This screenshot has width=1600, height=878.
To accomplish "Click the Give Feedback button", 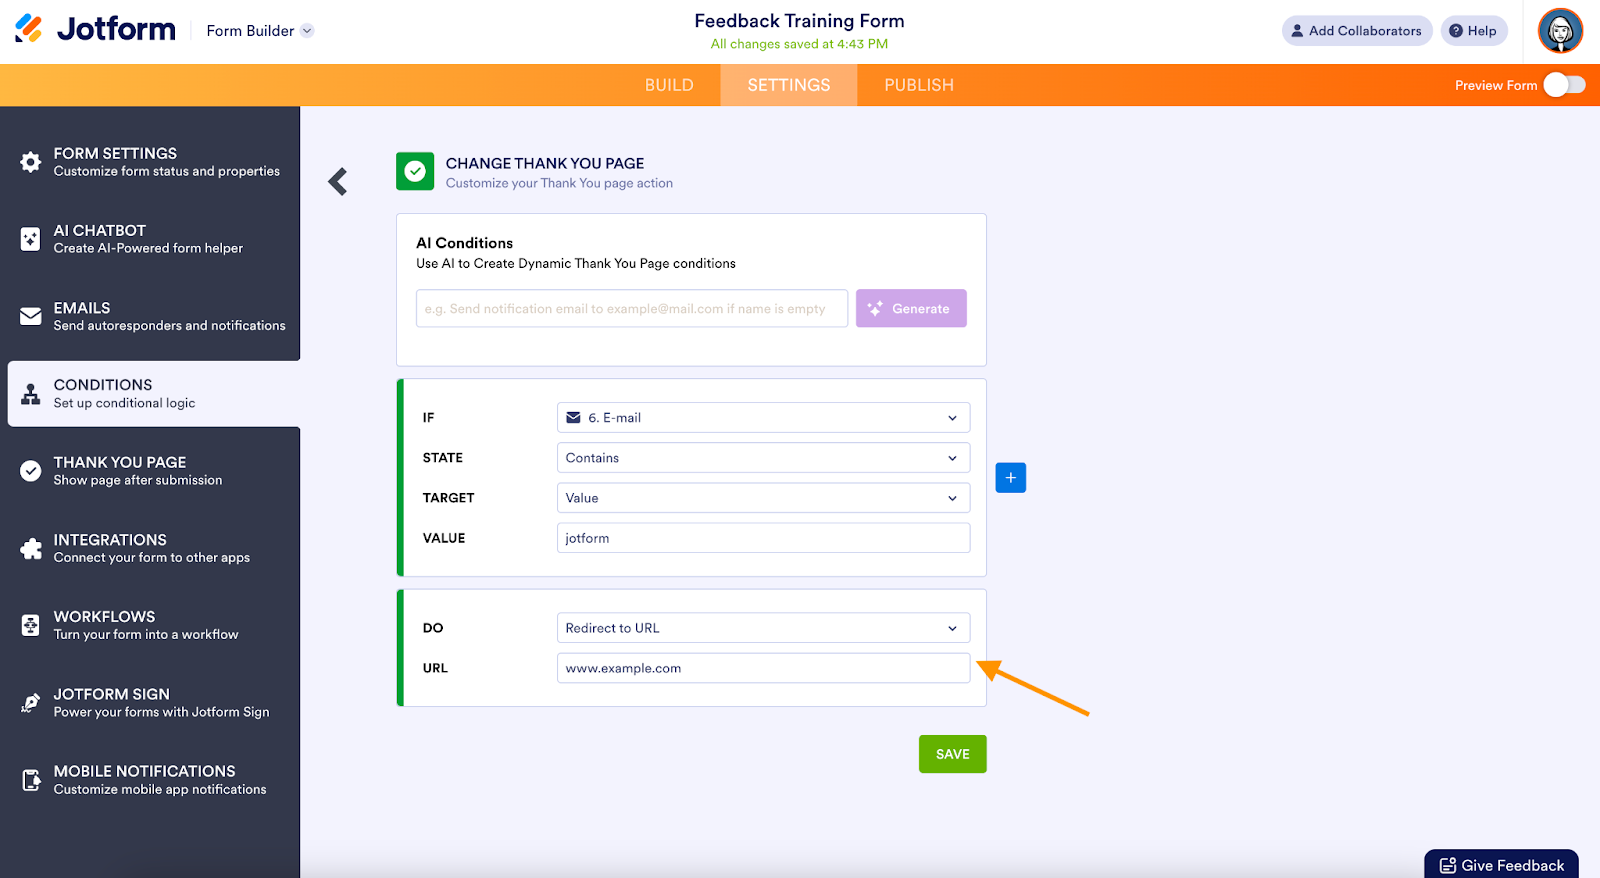I will pos(1501,864).
